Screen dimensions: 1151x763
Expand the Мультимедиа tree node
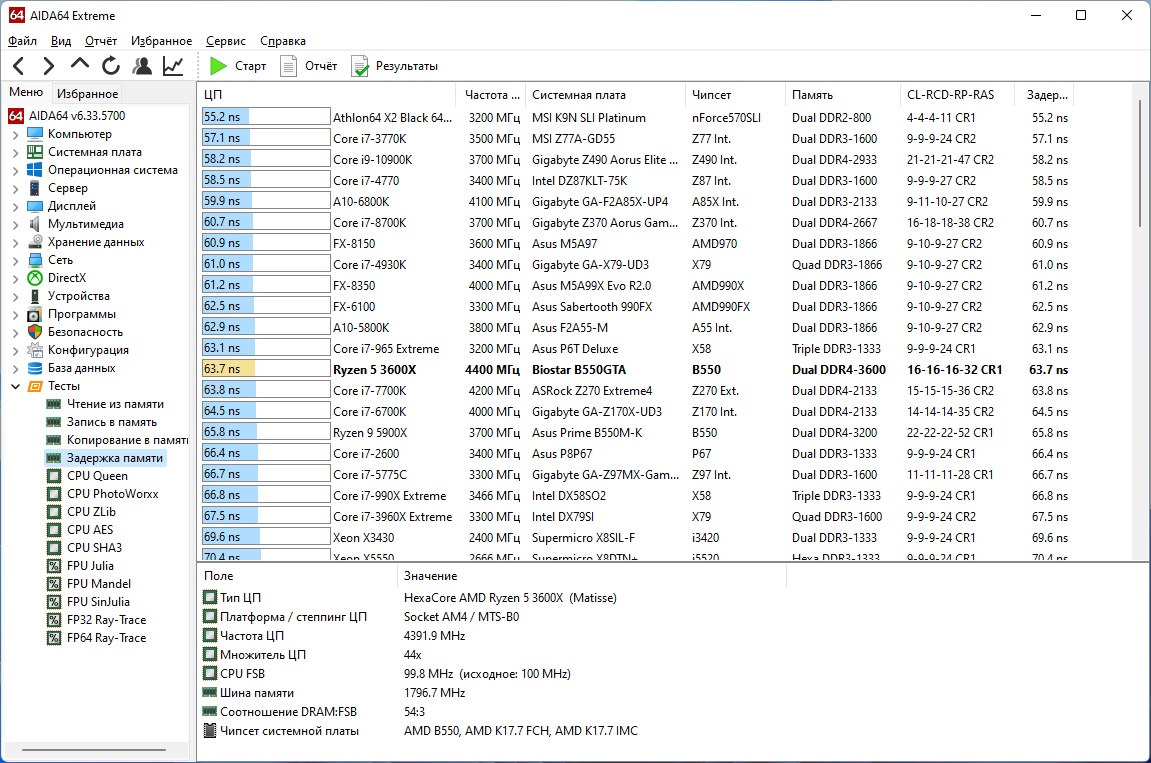point(15,225)
